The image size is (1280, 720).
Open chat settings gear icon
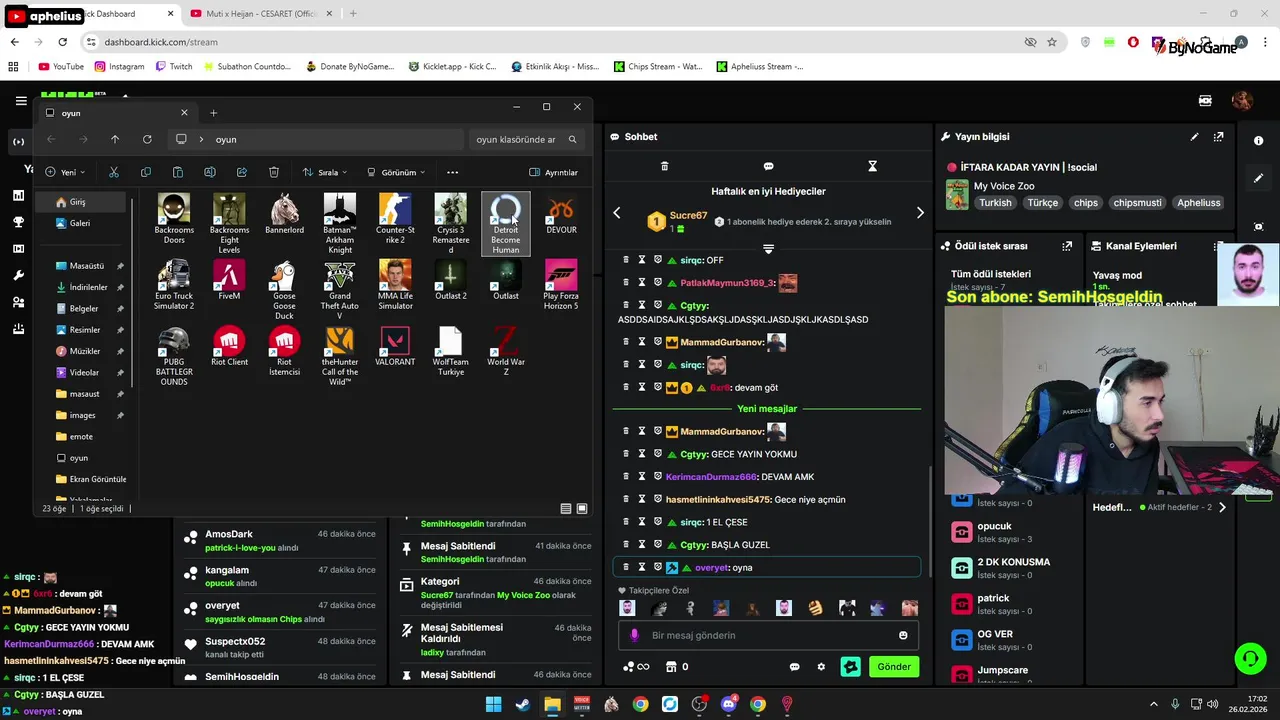(x=821, y=667)
